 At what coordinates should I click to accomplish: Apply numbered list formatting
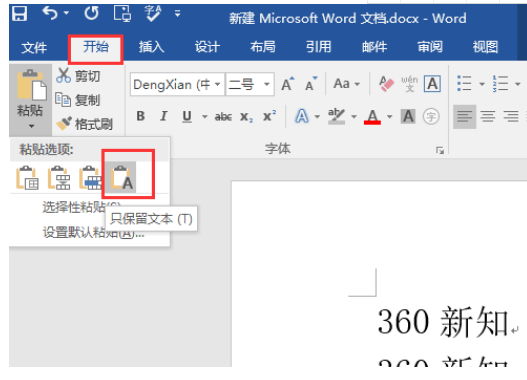(x=500, y=83)
